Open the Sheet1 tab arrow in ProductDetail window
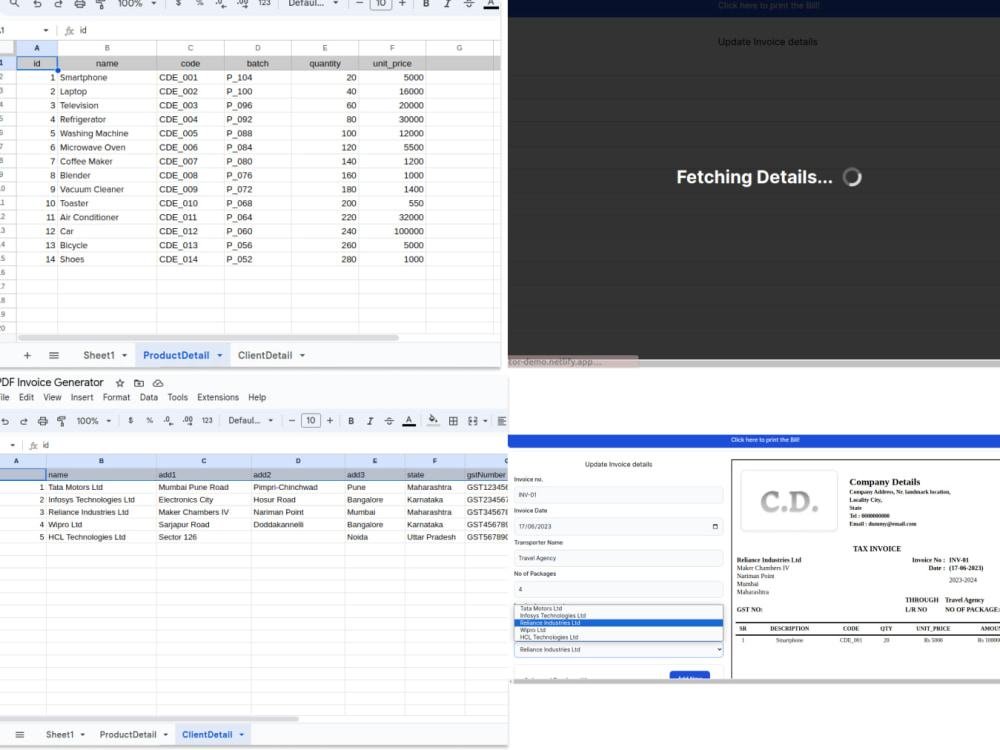This screenshot has height=750, width=1000. click(x=124, y=355)
